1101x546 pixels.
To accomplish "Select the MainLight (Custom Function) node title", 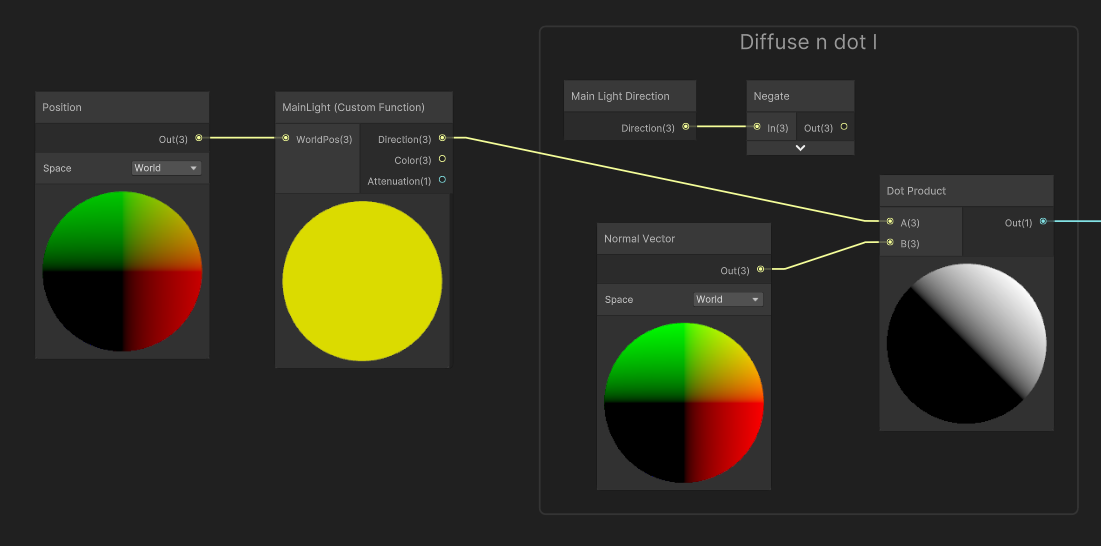I will [353, 107].
